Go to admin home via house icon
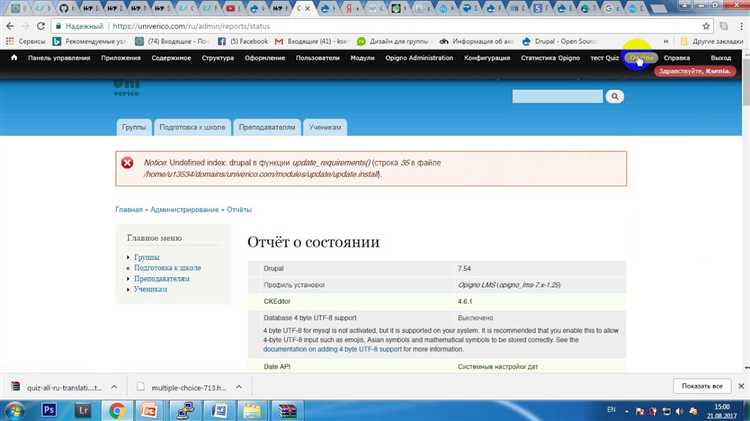Viewport: 750px width, 421px height. coord(14,57)
